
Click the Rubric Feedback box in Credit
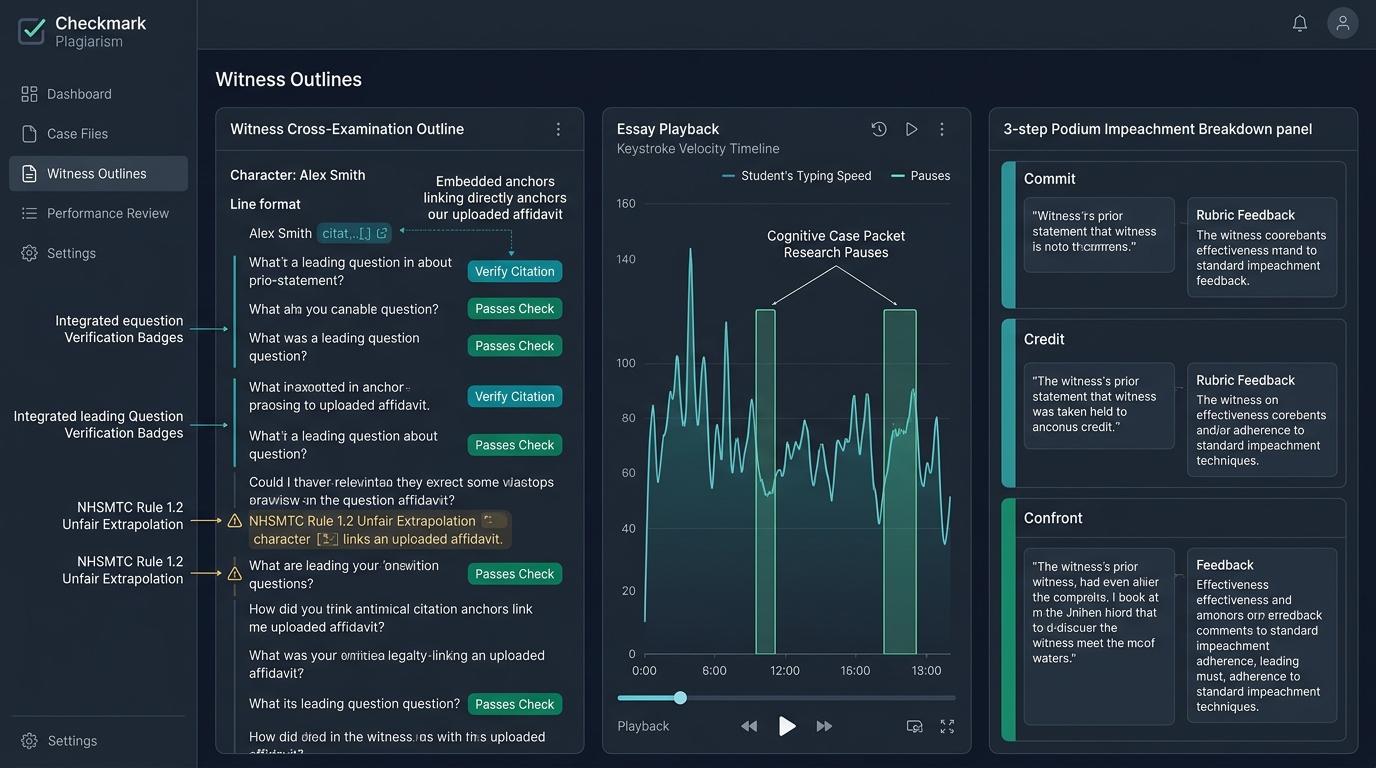click(1262, 420)
